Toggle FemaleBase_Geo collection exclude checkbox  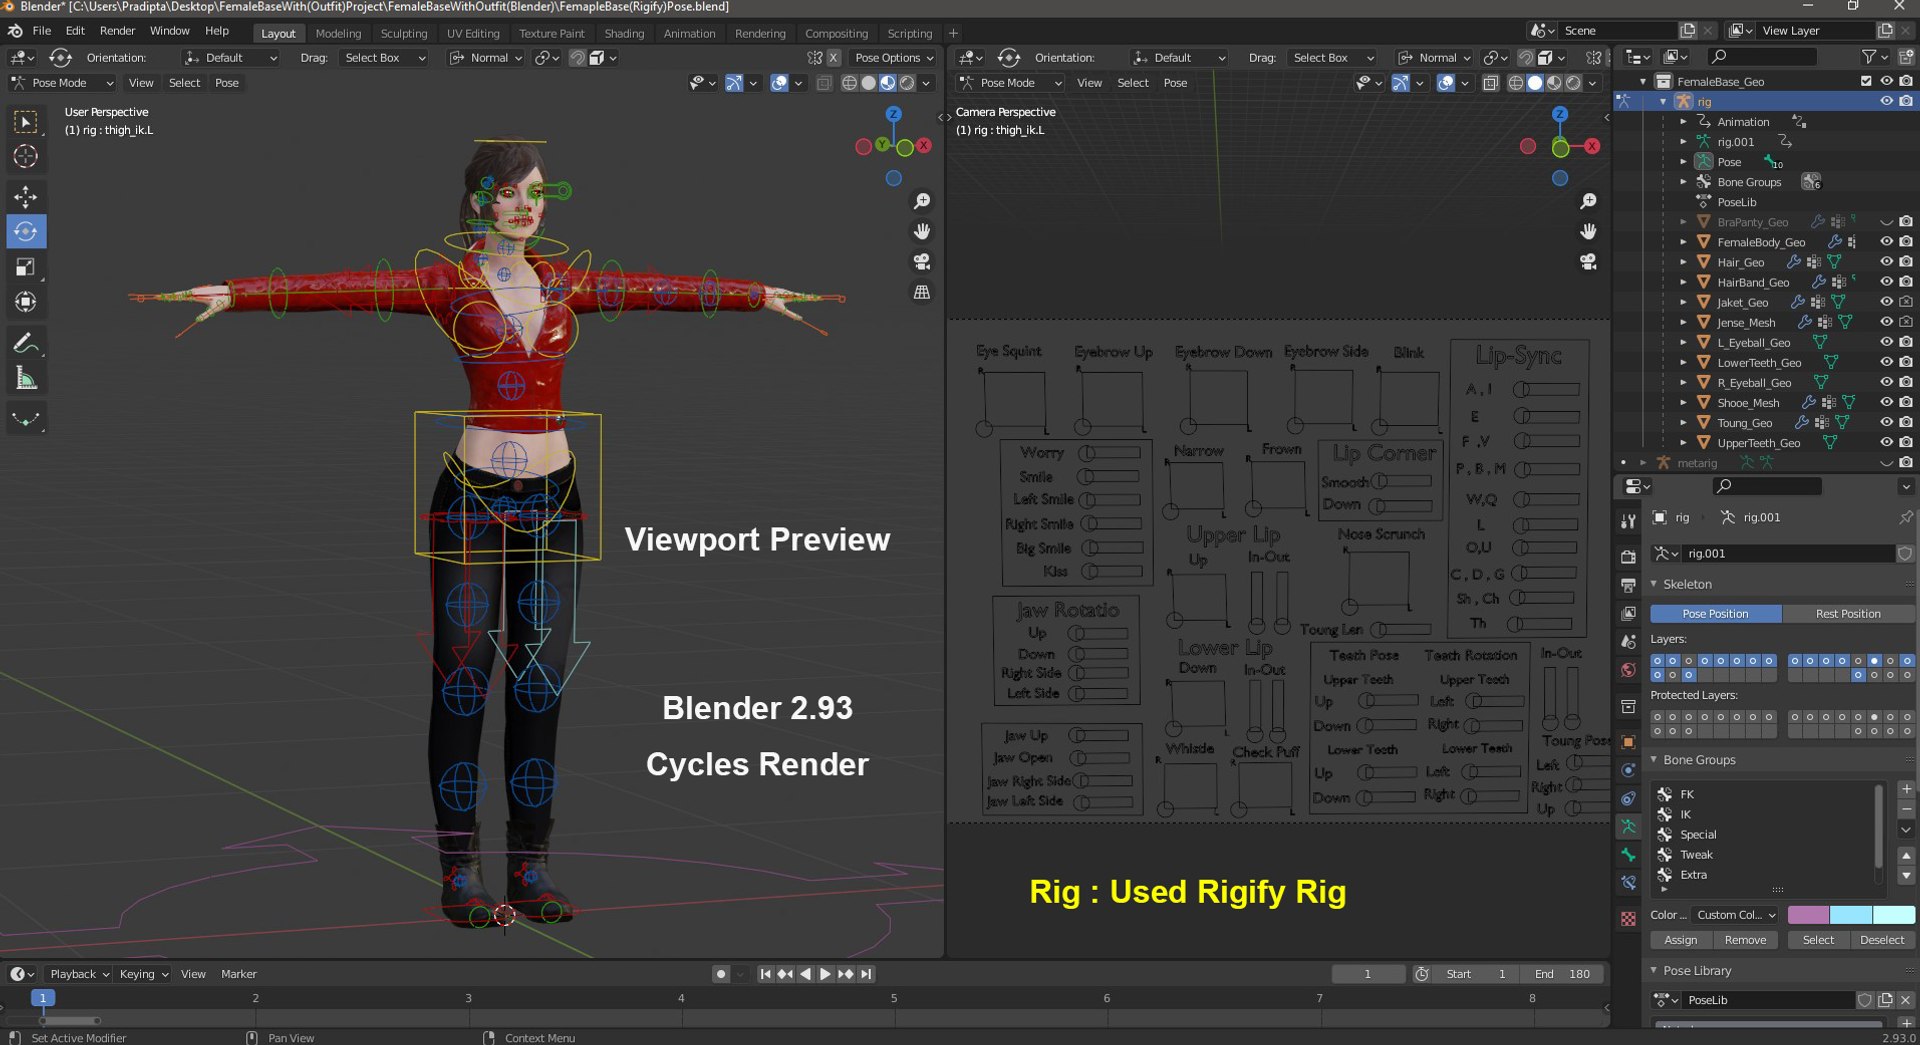tap(1866, 81)
